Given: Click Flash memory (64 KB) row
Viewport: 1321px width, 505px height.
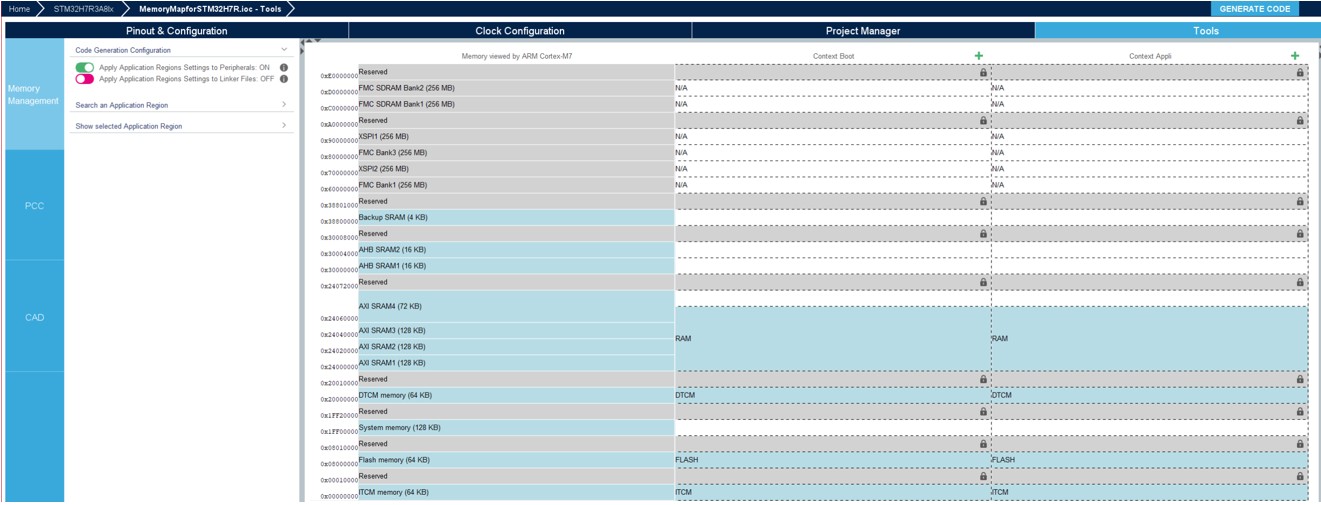Looking at the screenshot, I should 516,460.
